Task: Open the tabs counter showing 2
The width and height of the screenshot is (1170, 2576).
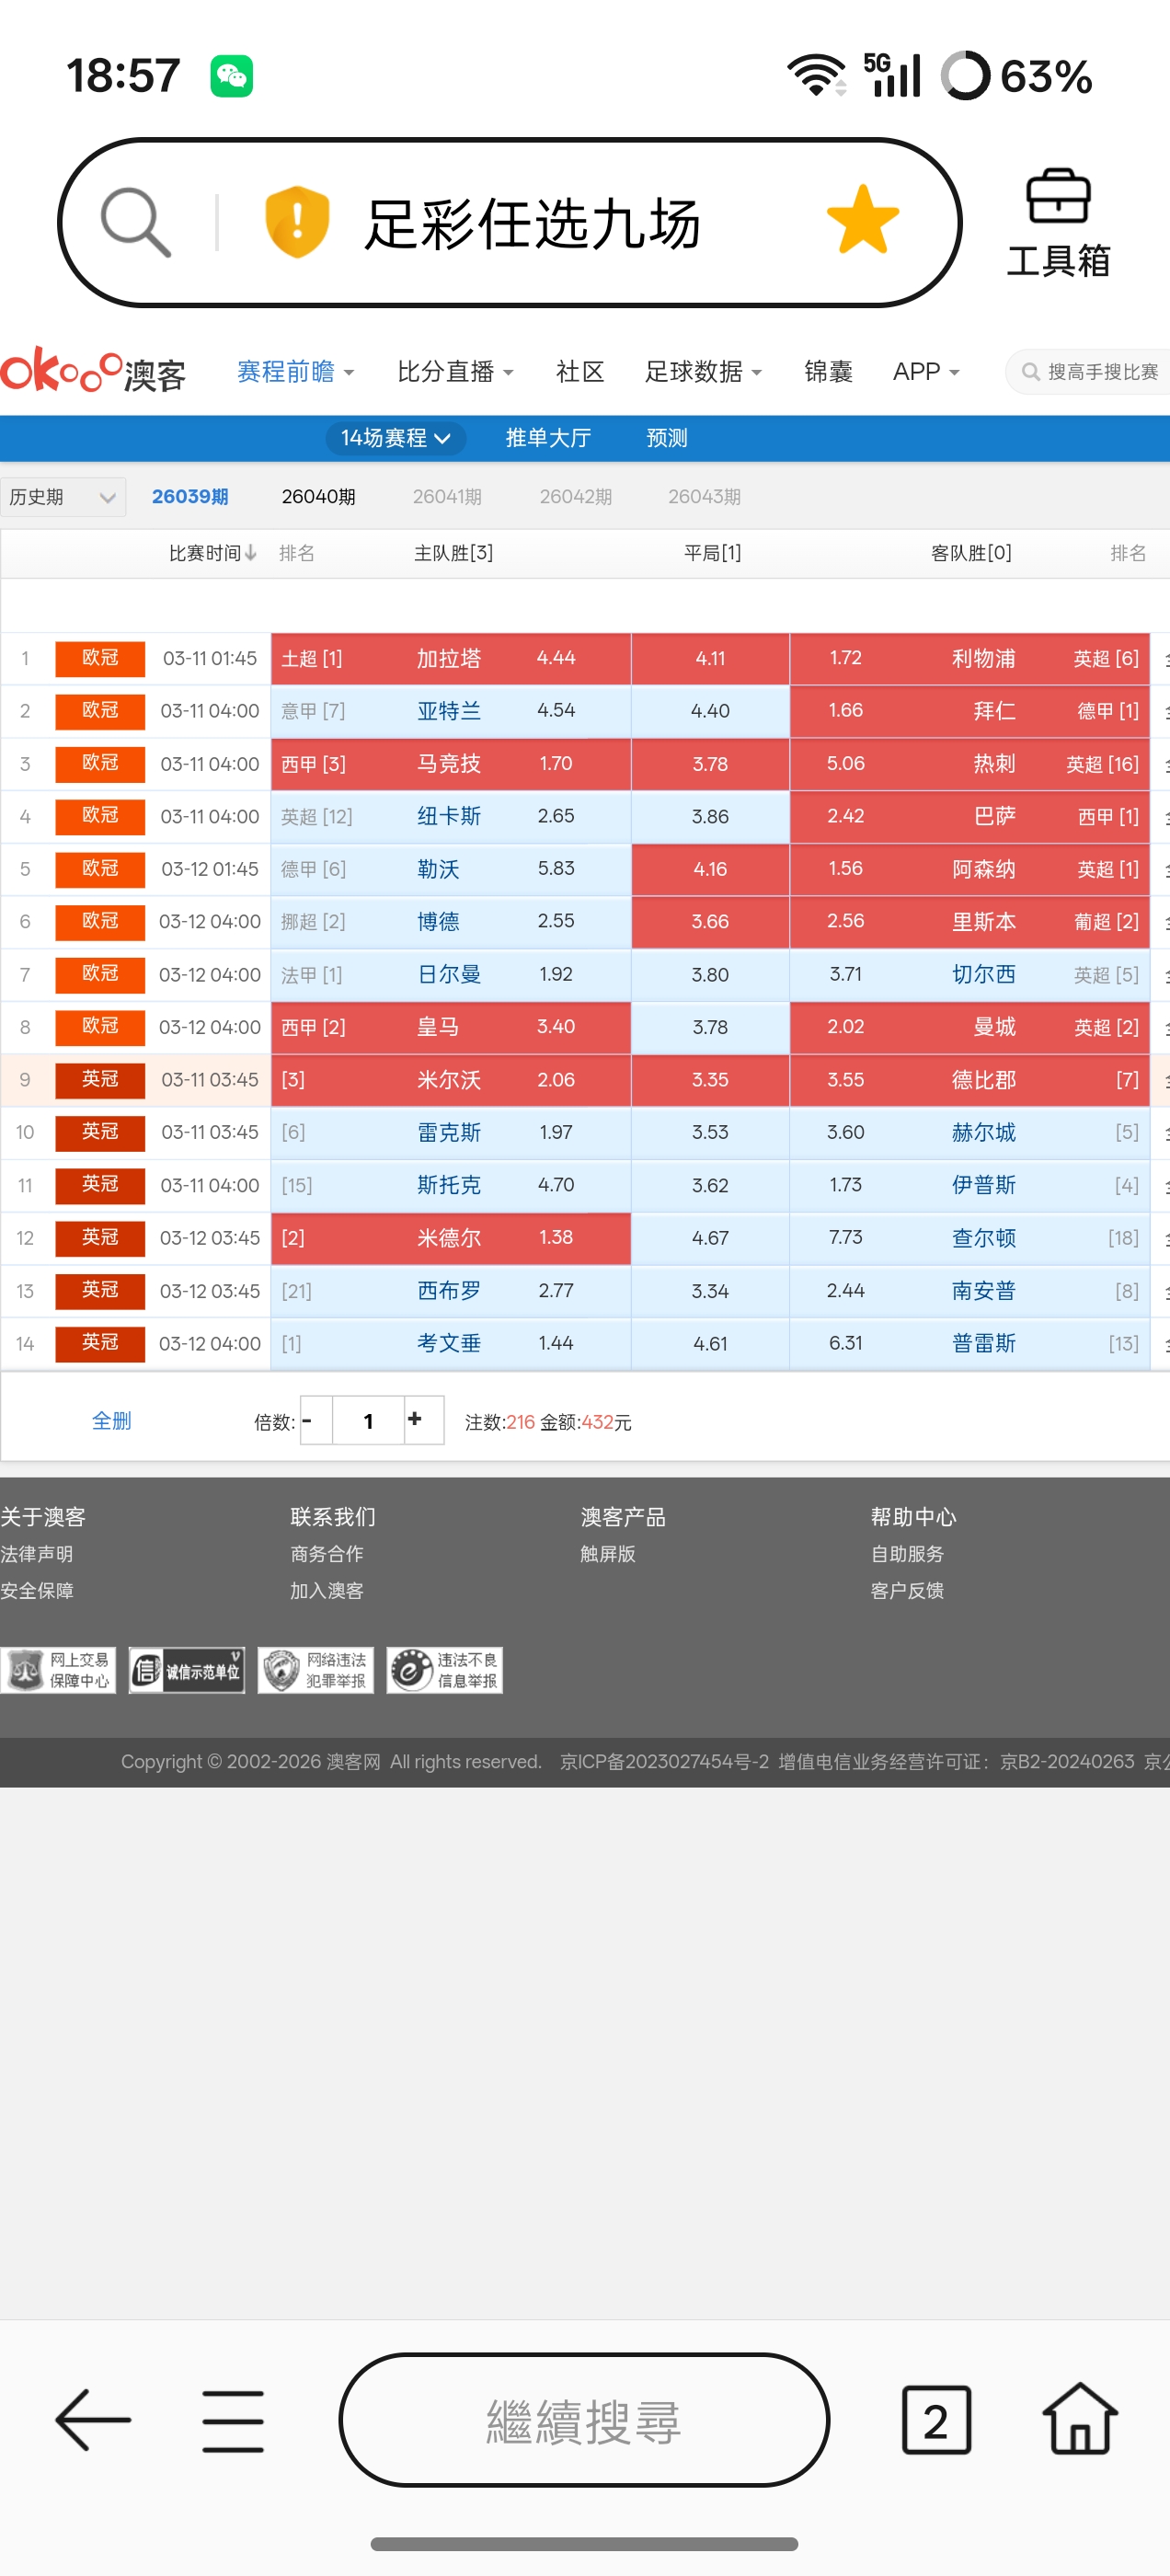Action: [x=935, y=2420]
